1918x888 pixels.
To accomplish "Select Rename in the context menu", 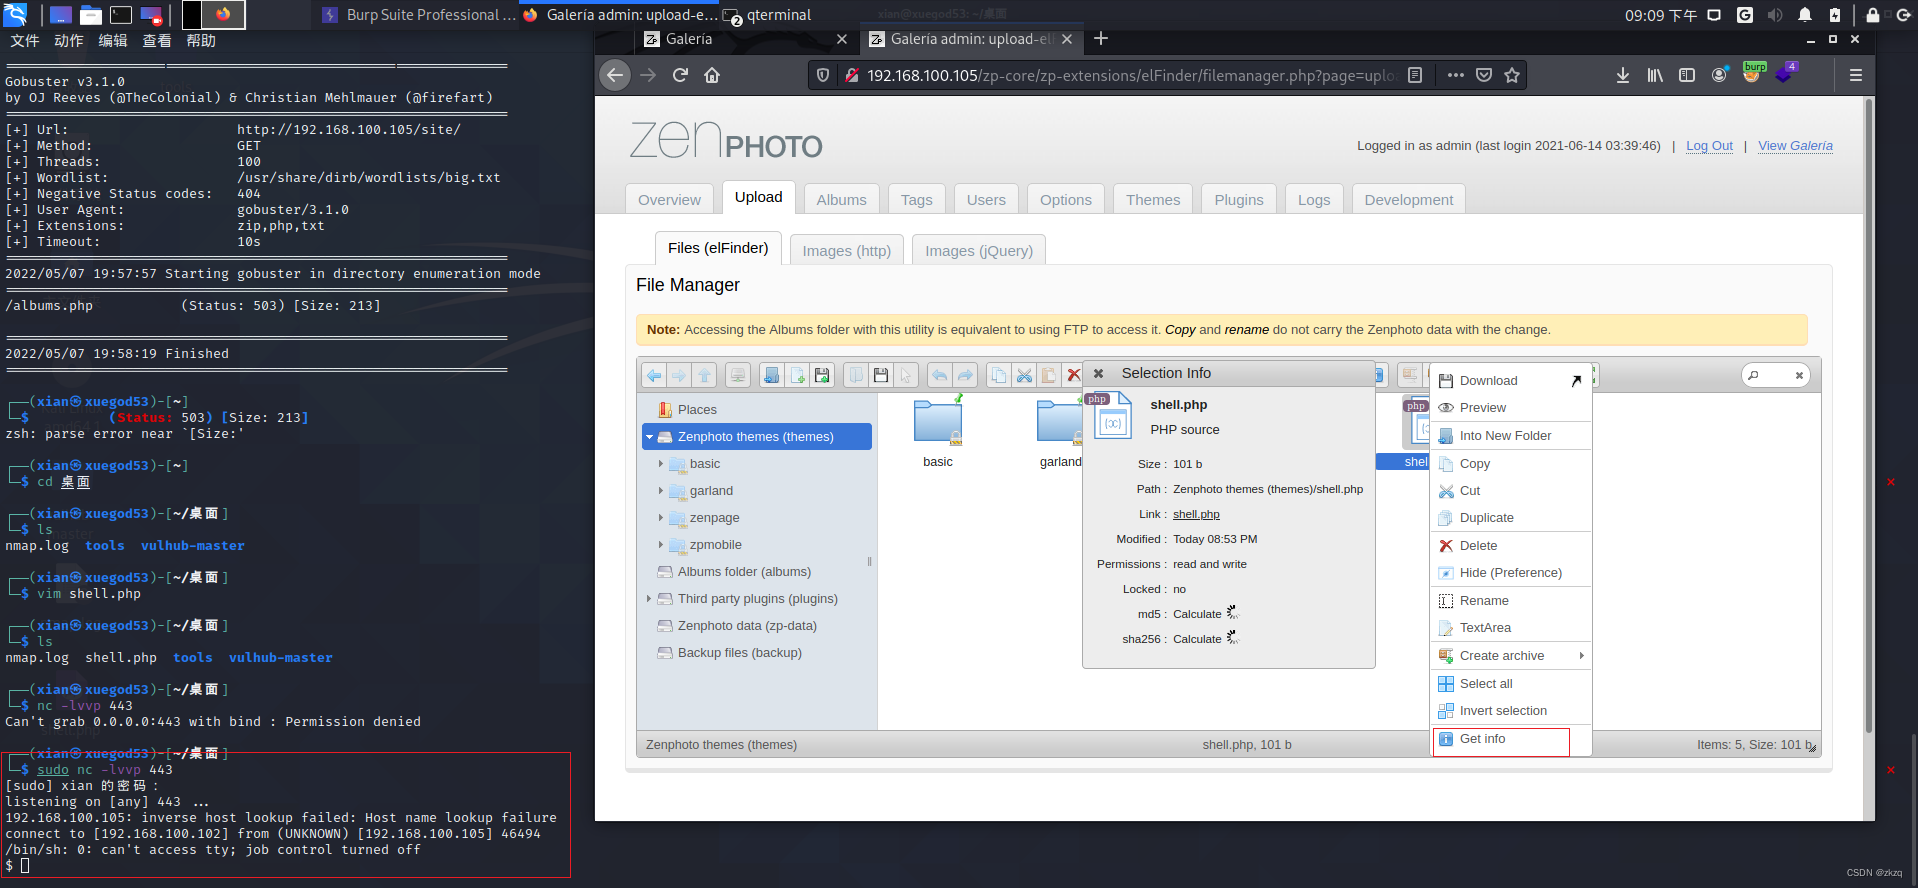I will pyautogui.click(x=1511, y=601).
